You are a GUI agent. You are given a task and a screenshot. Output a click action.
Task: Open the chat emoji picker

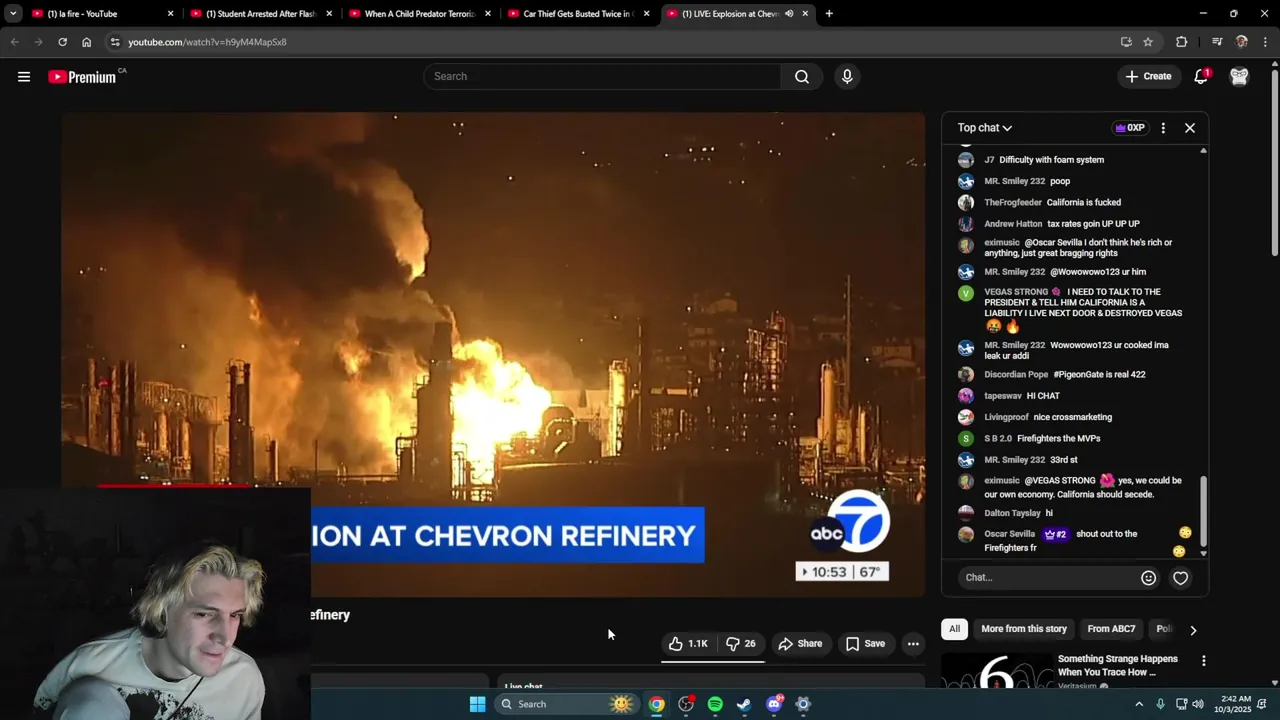[1148, 578]
